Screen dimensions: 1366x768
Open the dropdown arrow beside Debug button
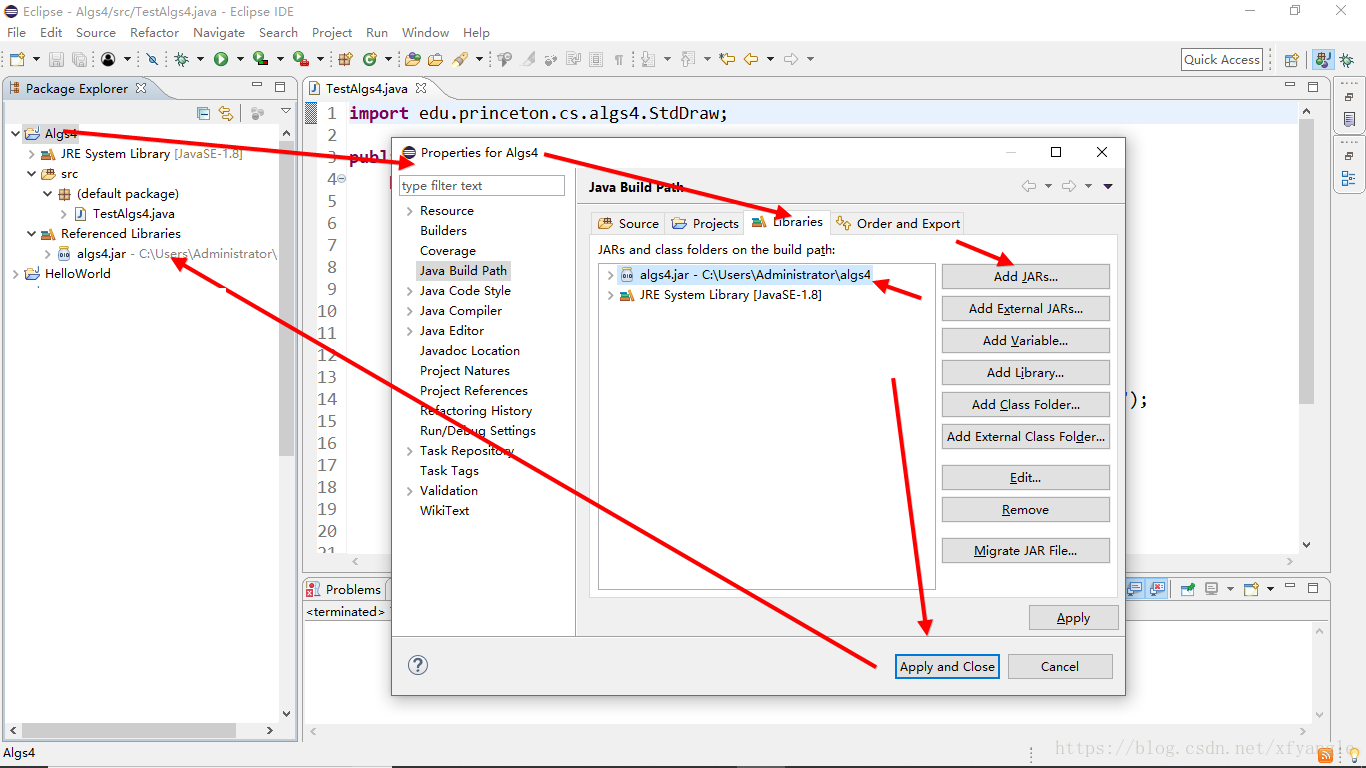tap(200, 59)
